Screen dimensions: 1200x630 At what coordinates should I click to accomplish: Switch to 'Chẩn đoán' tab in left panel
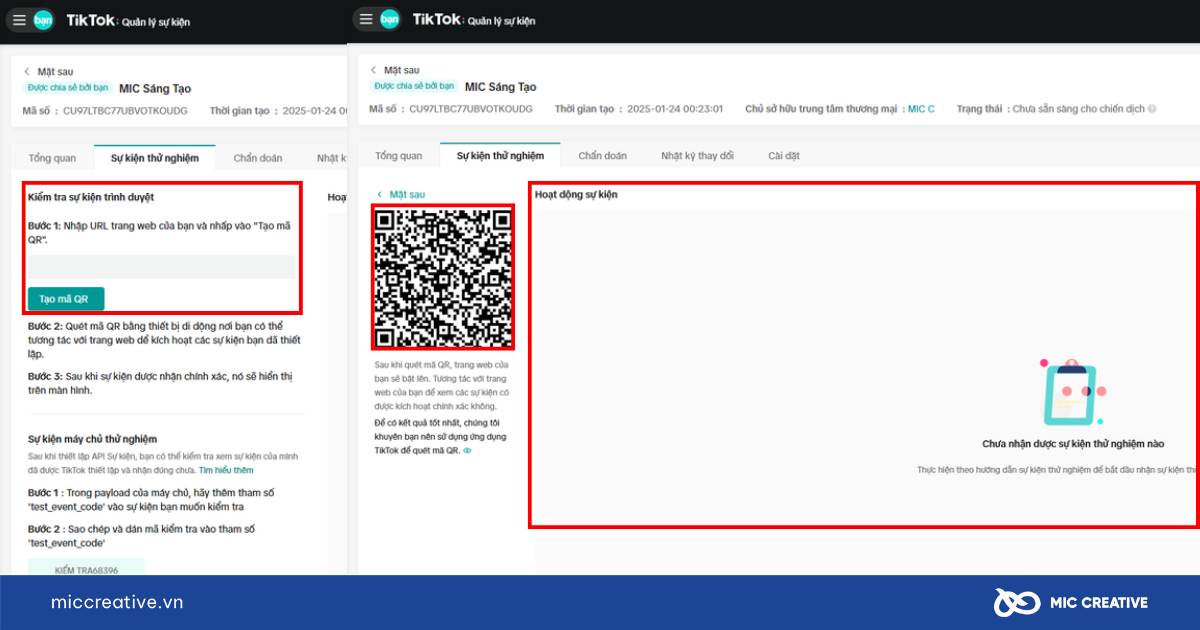tap(258, 158)
